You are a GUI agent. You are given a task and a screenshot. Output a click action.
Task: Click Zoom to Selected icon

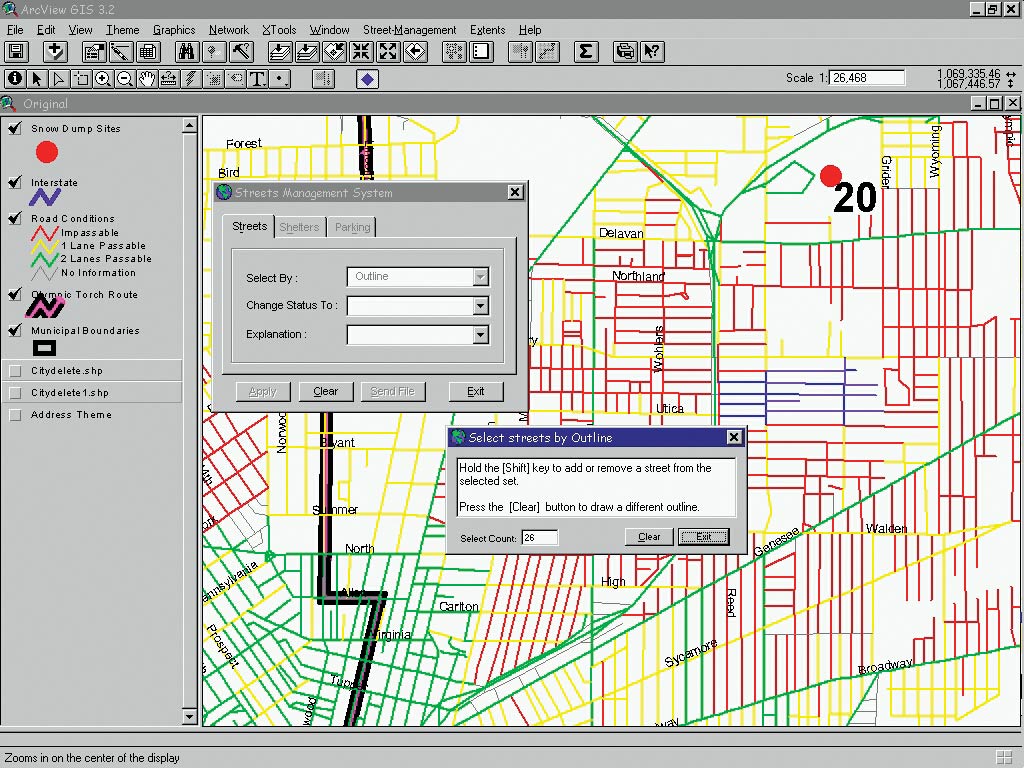pyautogui.click(x=334, y=52)
